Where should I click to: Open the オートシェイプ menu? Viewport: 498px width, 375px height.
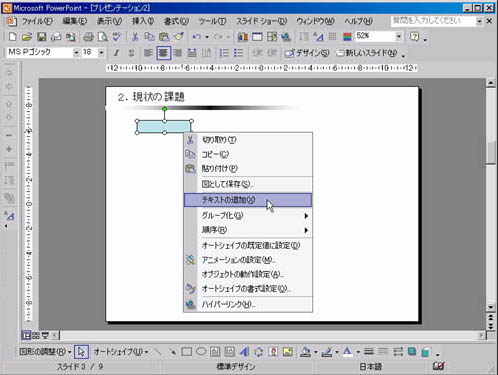click(x=121, y=352)
